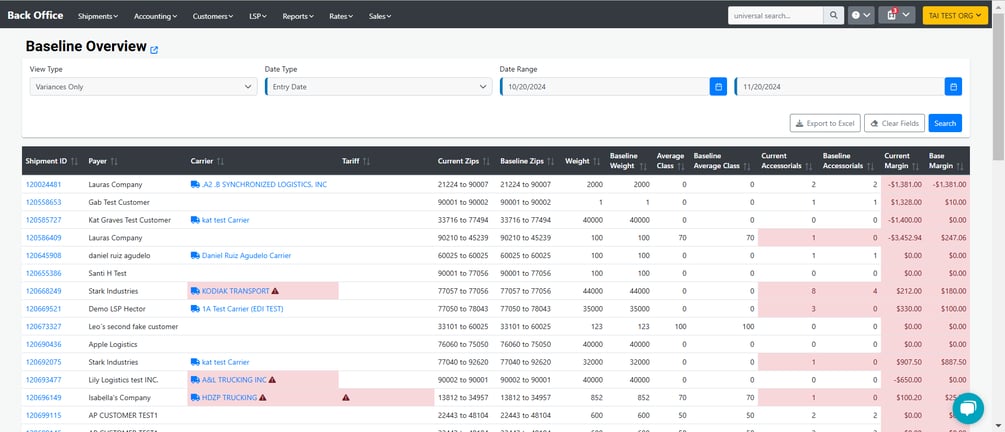Viewport: 1005px width, 432px height.
Task: Open the end date calendar picker
Action: [953, 87]
